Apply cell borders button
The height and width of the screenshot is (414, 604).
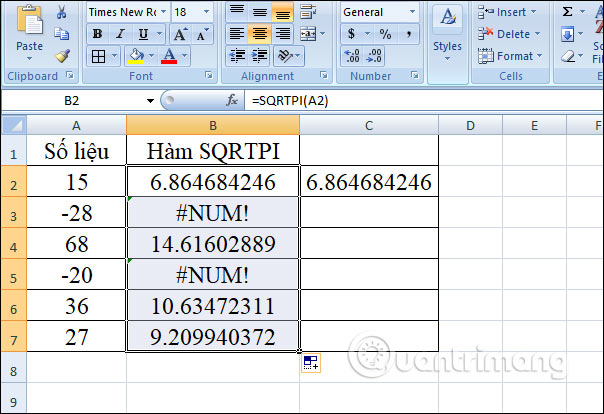pos(98,56)
